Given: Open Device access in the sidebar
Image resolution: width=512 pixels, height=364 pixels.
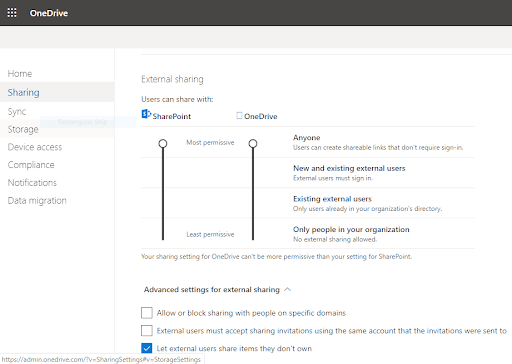Looking at the screenshot, I should coord(35,147).
